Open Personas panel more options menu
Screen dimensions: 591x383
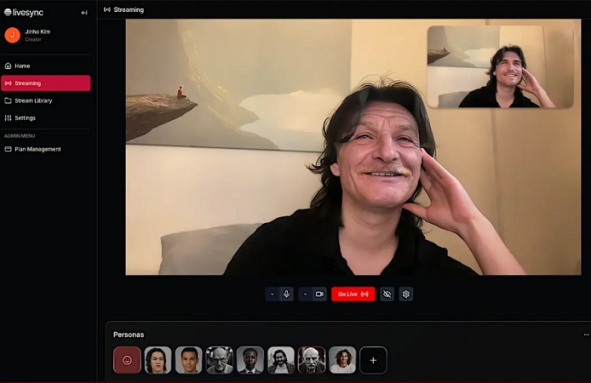586,335
